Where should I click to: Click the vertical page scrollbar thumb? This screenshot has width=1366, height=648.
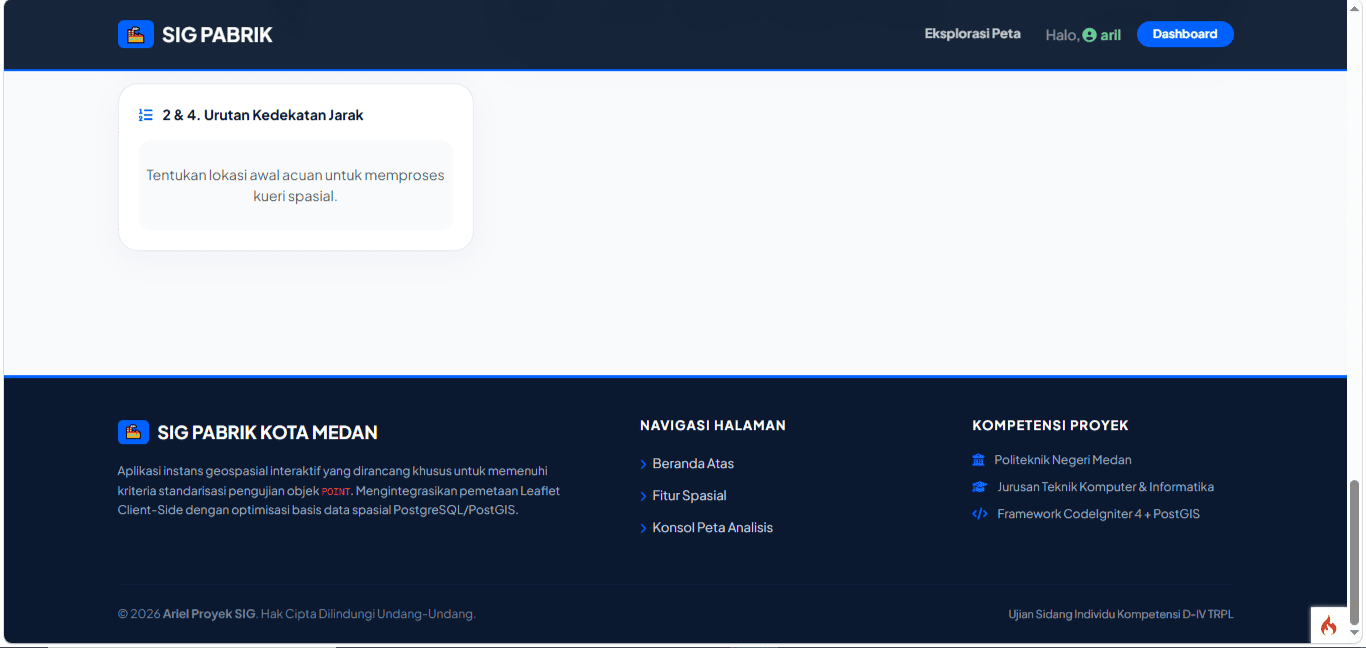click(x=1355, y=550)
